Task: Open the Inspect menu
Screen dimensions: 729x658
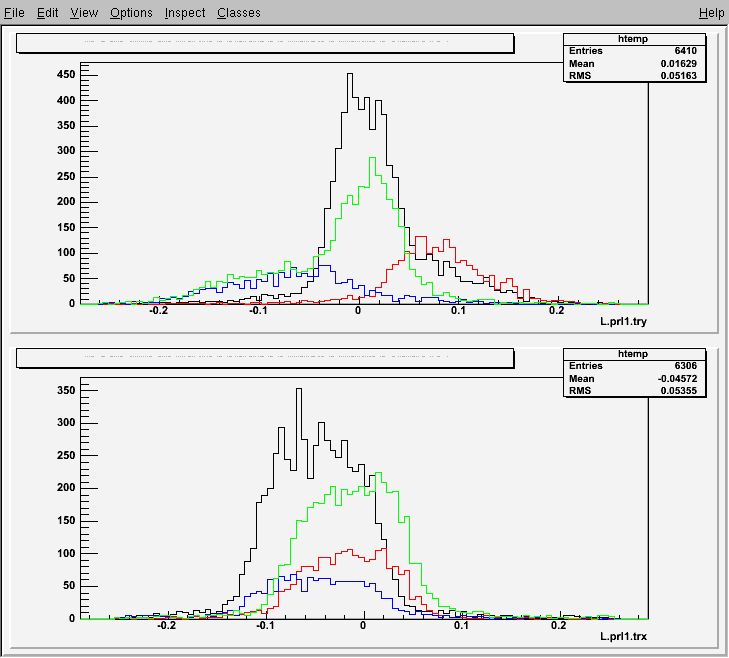Action: tap(185, 13)
